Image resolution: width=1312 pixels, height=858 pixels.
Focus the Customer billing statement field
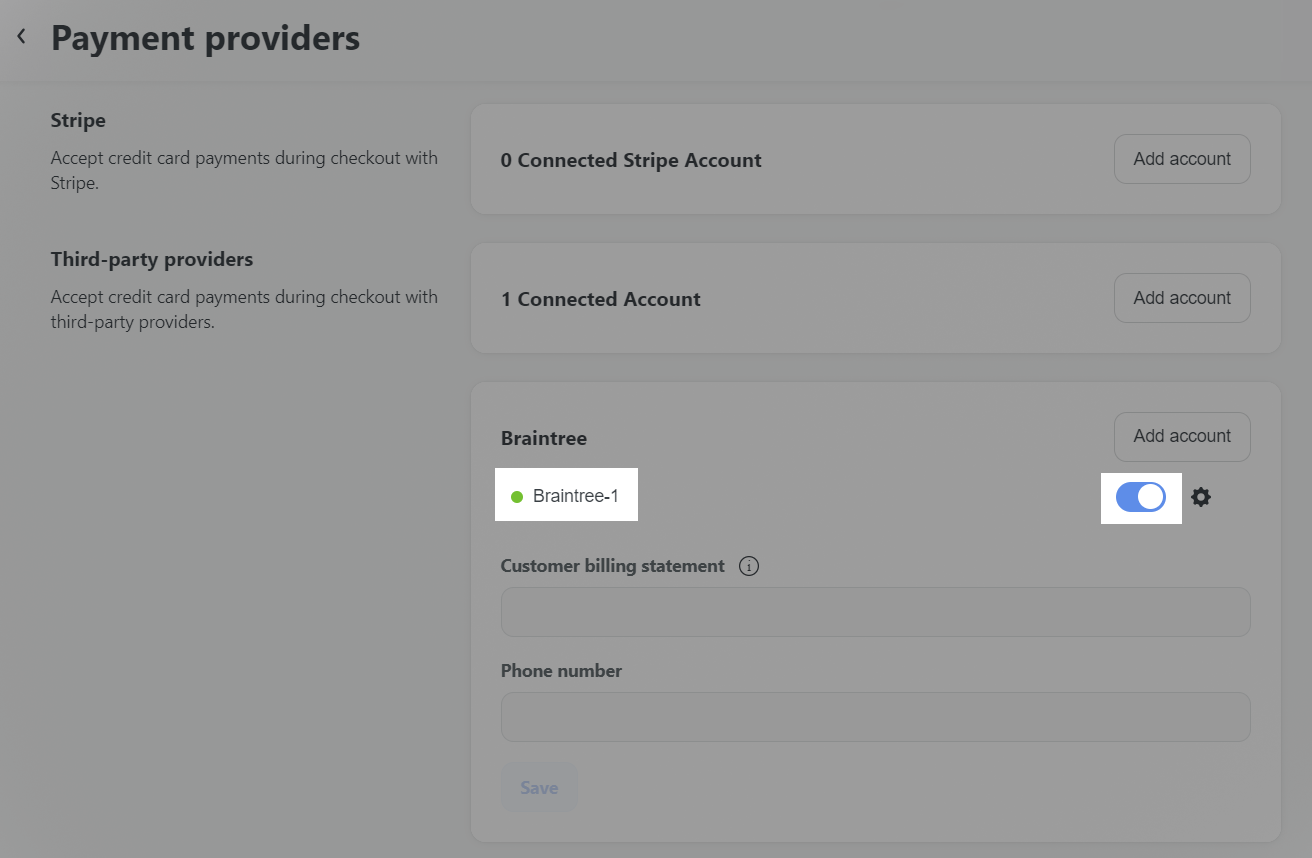(x=875, y=612)
